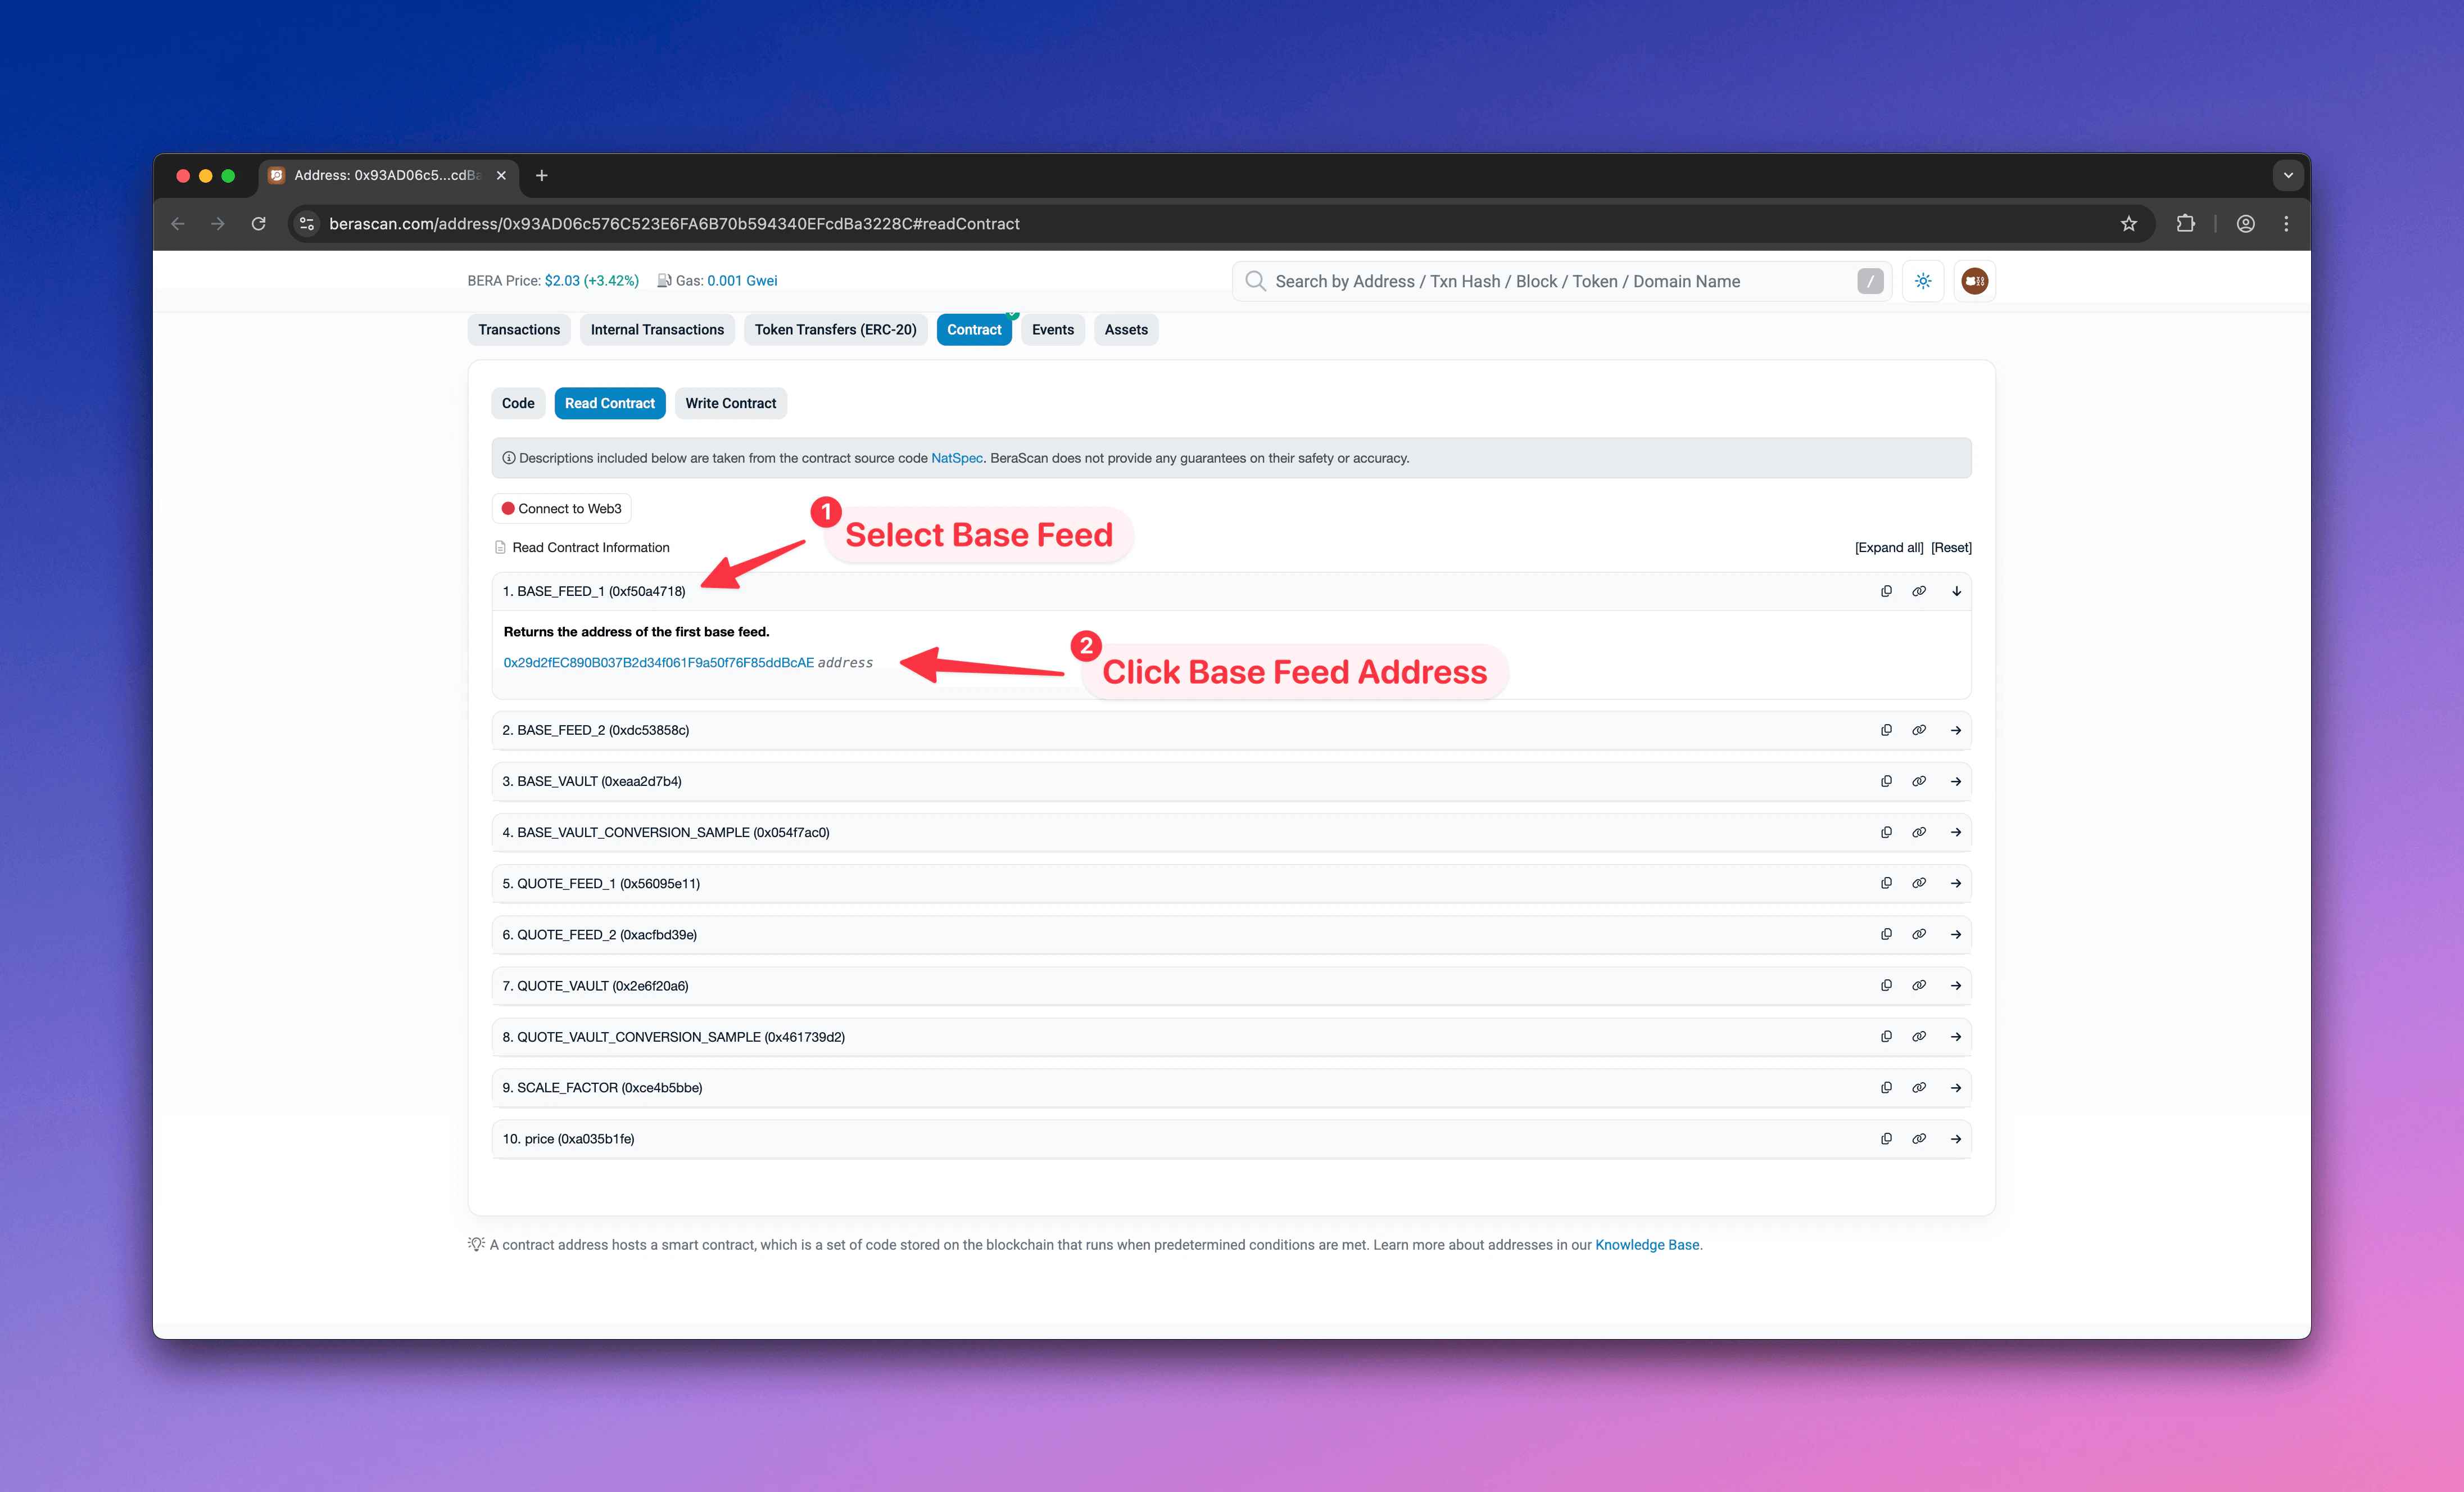Open permalink icon for BASE_FEED_2 method
Image resolution: width=2464 pixels, height=1492 pixels.
point(1919,730)
